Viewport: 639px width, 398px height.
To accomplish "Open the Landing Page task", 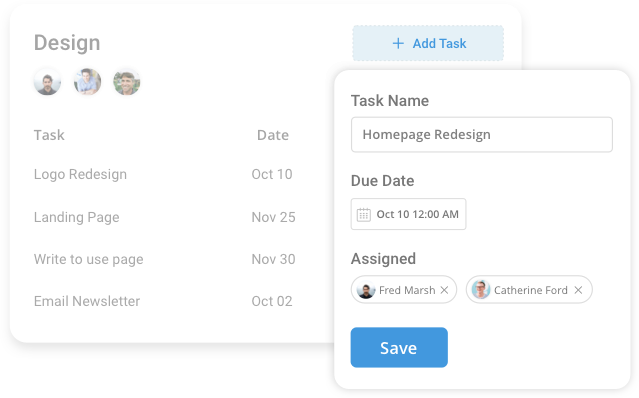I will coord(77,217).
